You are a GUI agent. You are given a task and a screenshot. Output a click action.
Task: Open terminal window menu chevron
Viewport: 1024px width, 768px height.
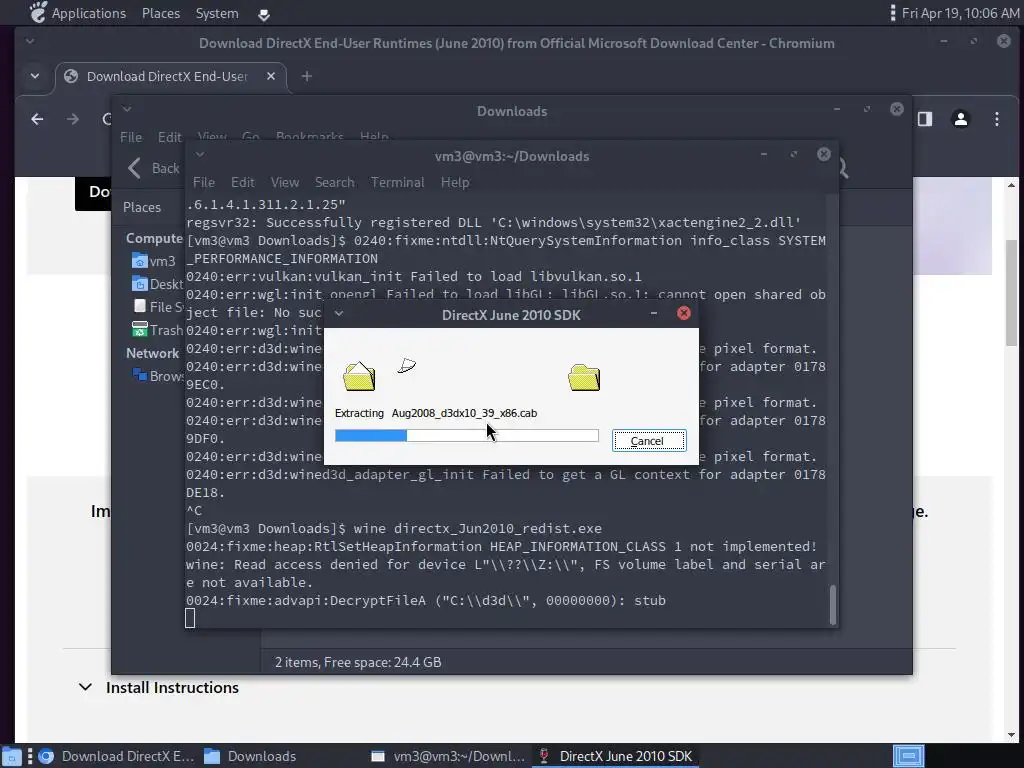pyautogui.click(x=200, y=155)
